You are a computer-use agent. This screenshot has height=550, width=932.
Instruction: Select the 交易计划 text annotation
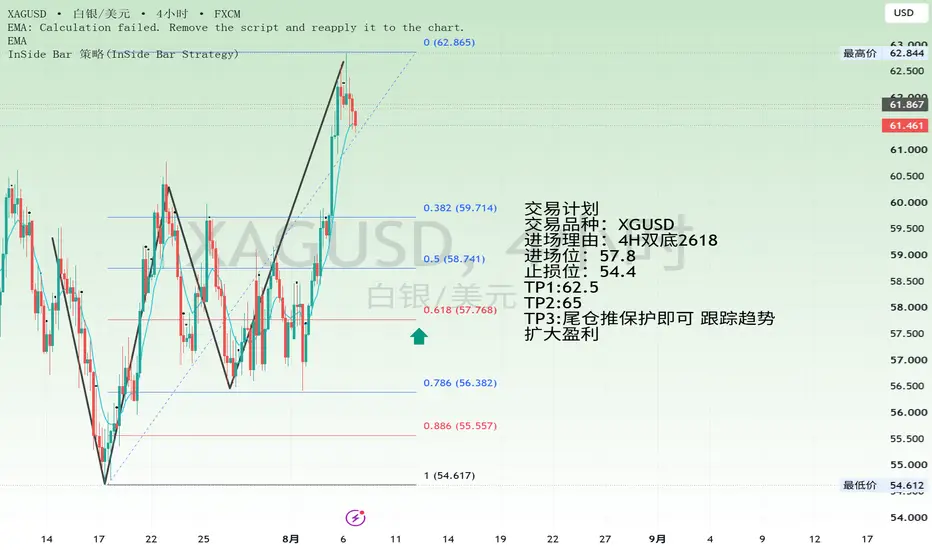tap(561, 209)
